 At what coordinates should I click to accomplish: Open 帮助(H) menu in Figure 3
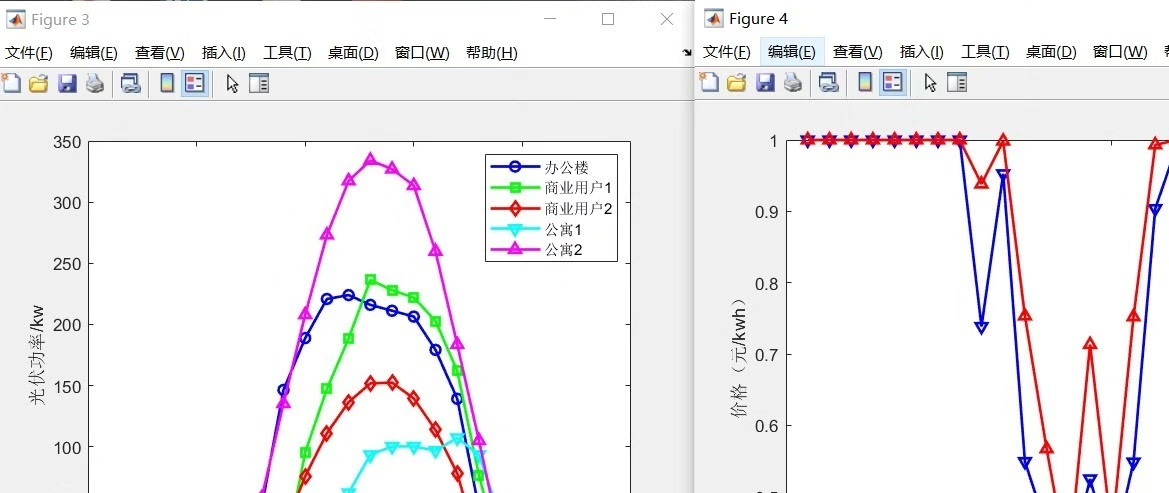(x=491, y=53)
